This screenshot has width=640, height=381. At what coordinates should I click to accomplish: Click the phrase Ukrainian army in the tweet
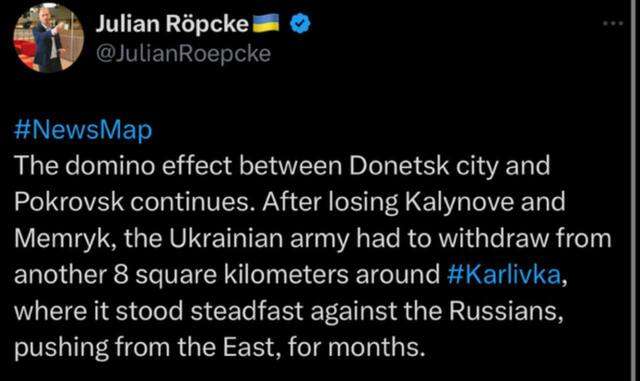tap(259, 239)
